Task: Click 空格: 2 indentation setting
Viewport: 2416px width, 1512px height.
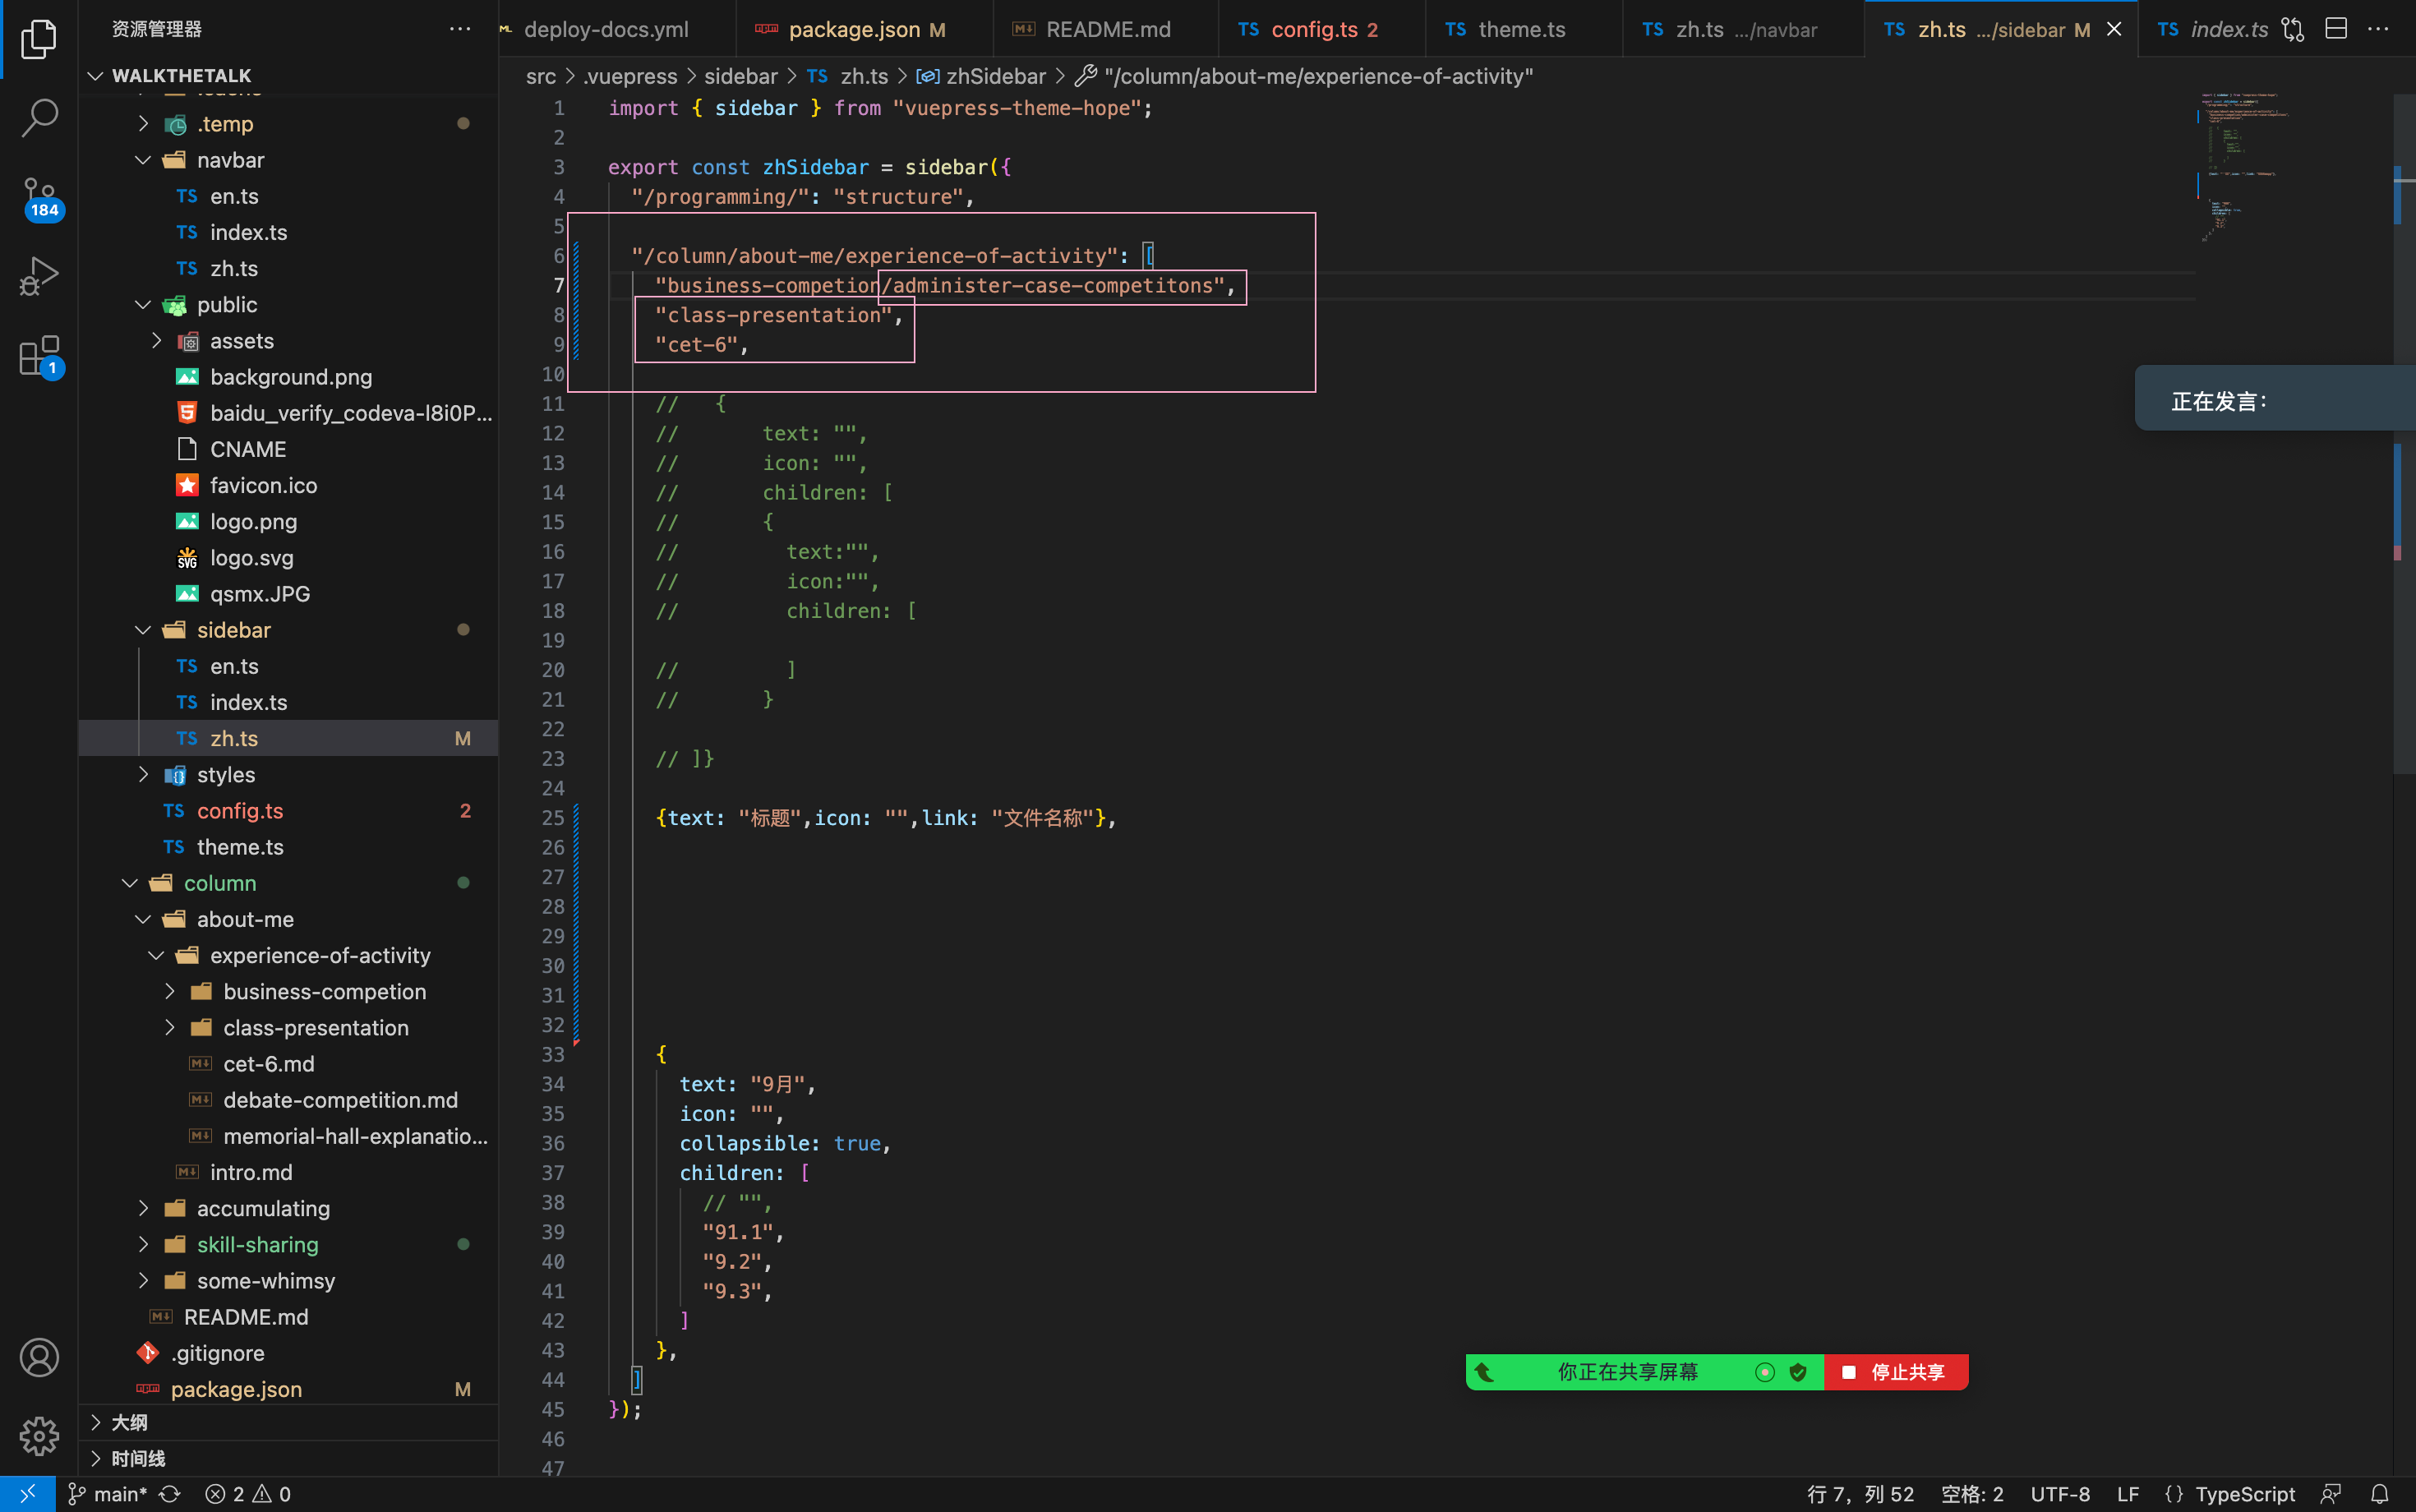Action: [1972, 1493]
